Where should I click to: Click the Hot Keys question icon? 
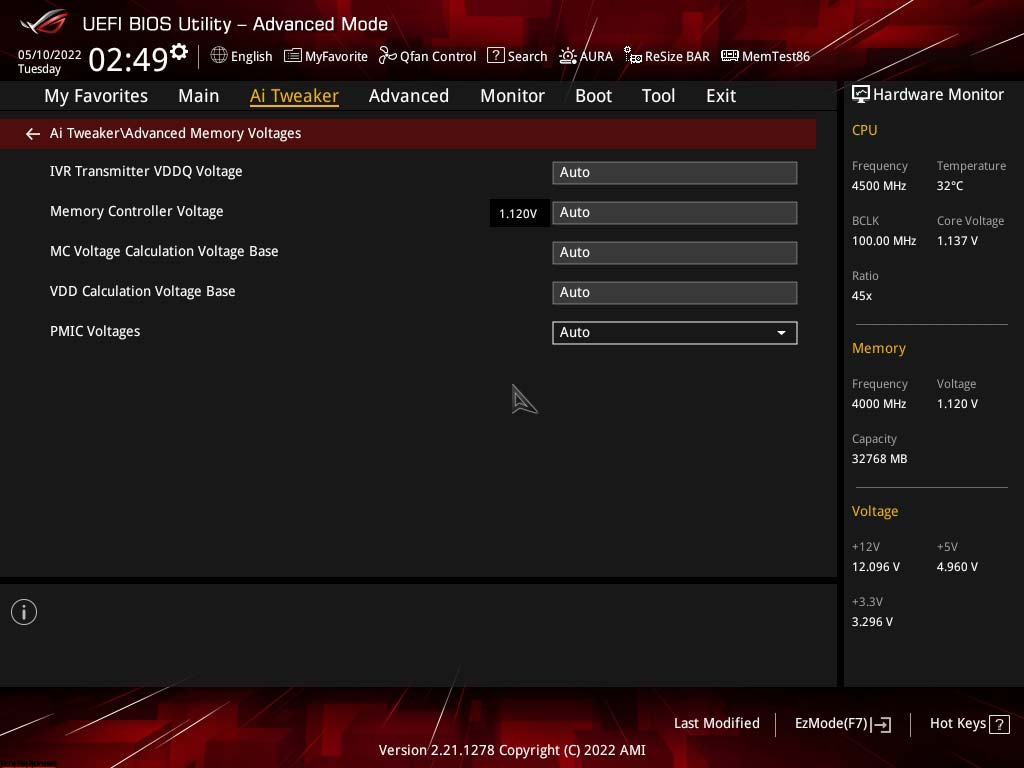click(999, 724)
